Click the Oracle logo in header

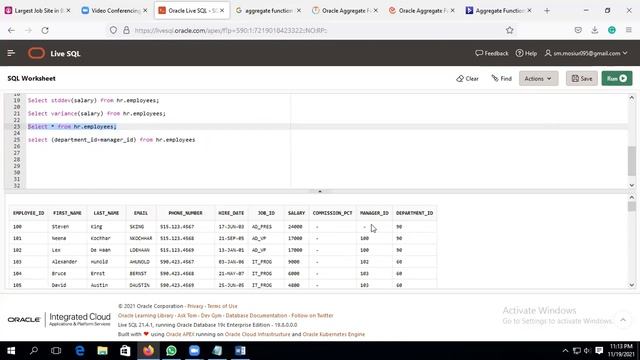(x=36, y=53)
